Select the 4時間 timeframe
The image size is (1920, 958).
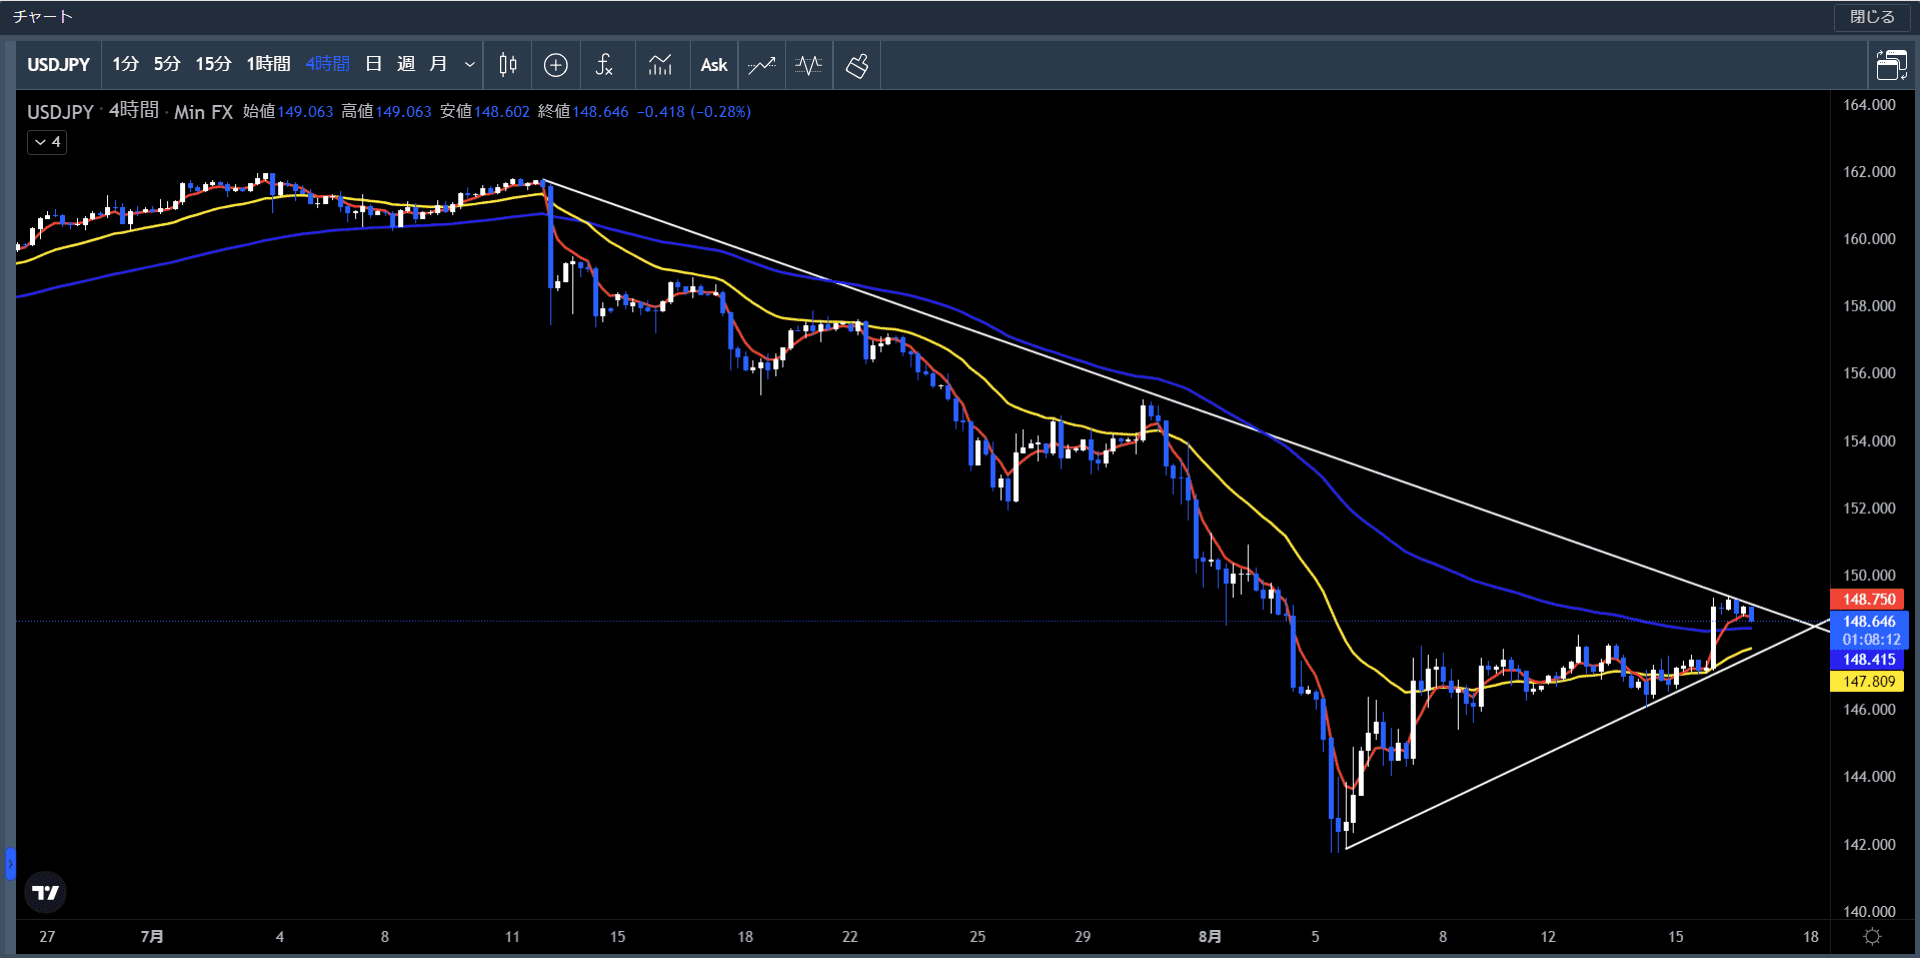tap(328, 65)
